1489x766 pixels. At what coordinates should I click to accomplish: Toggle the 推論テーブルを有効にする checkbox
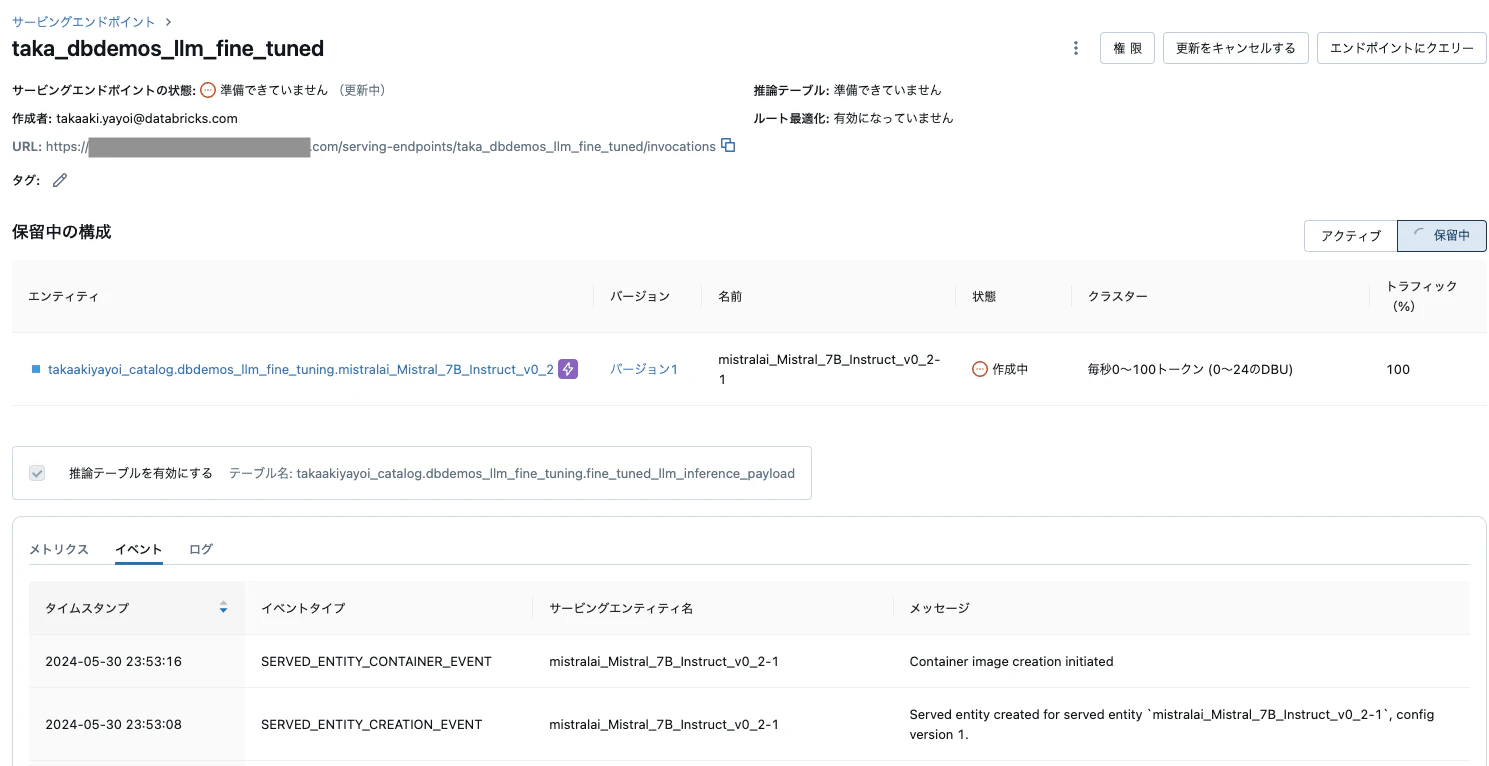click(37, 473)
